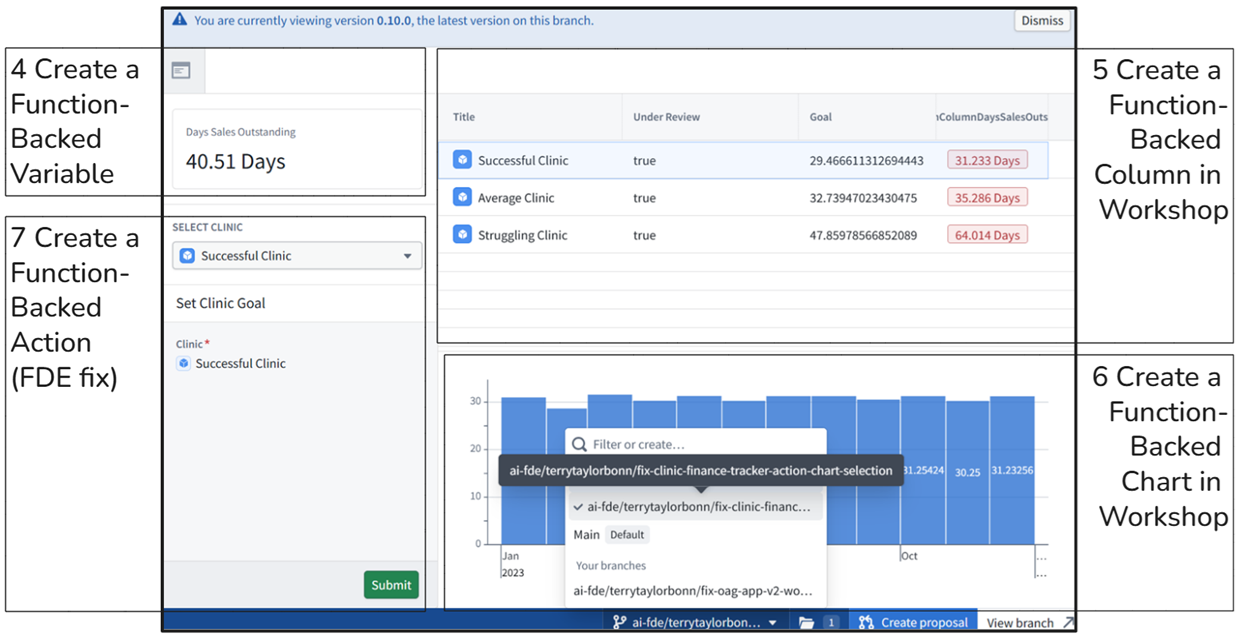1240x637 pixels.
Task: Click the View branch link
Action: pos(1028,622)
